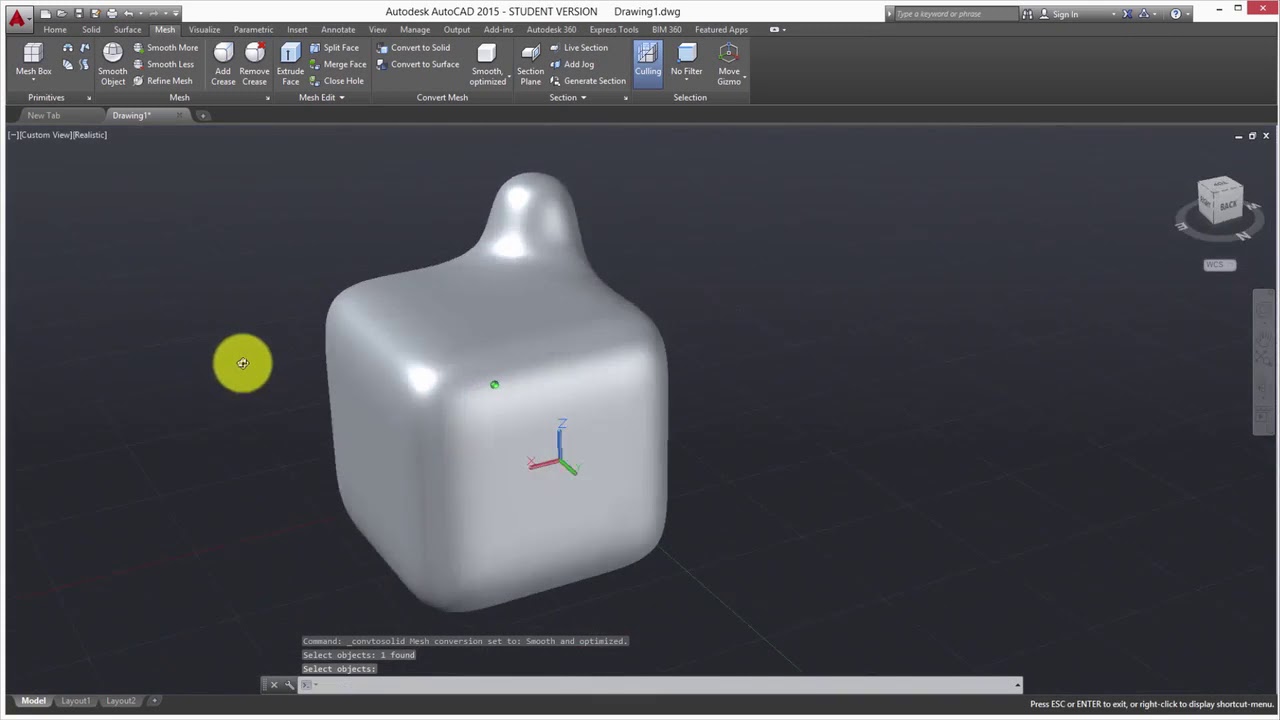Click the Add Crease tool
The width and height of the screenshot is (1280, 720).
coord(223,64)
